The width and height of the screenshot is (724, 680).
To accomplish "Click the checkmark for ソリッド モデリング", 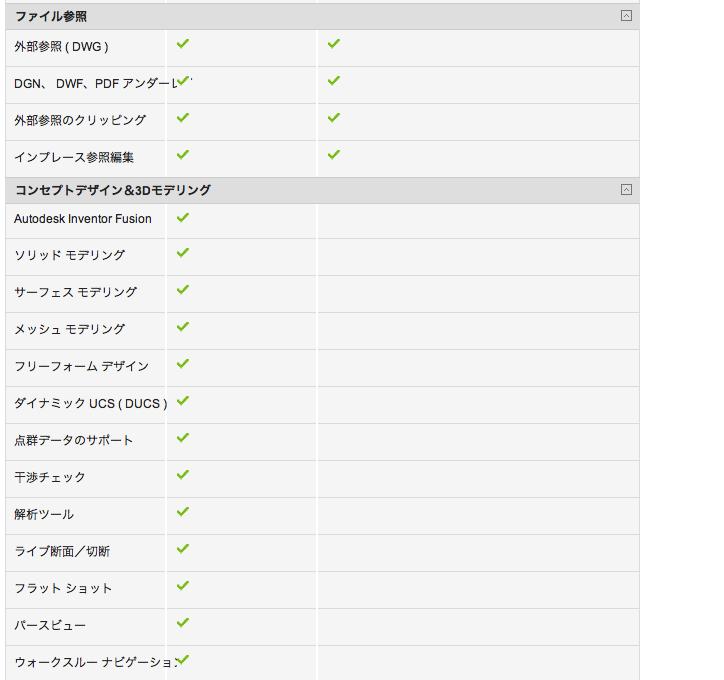I will (x=183, y=253).
